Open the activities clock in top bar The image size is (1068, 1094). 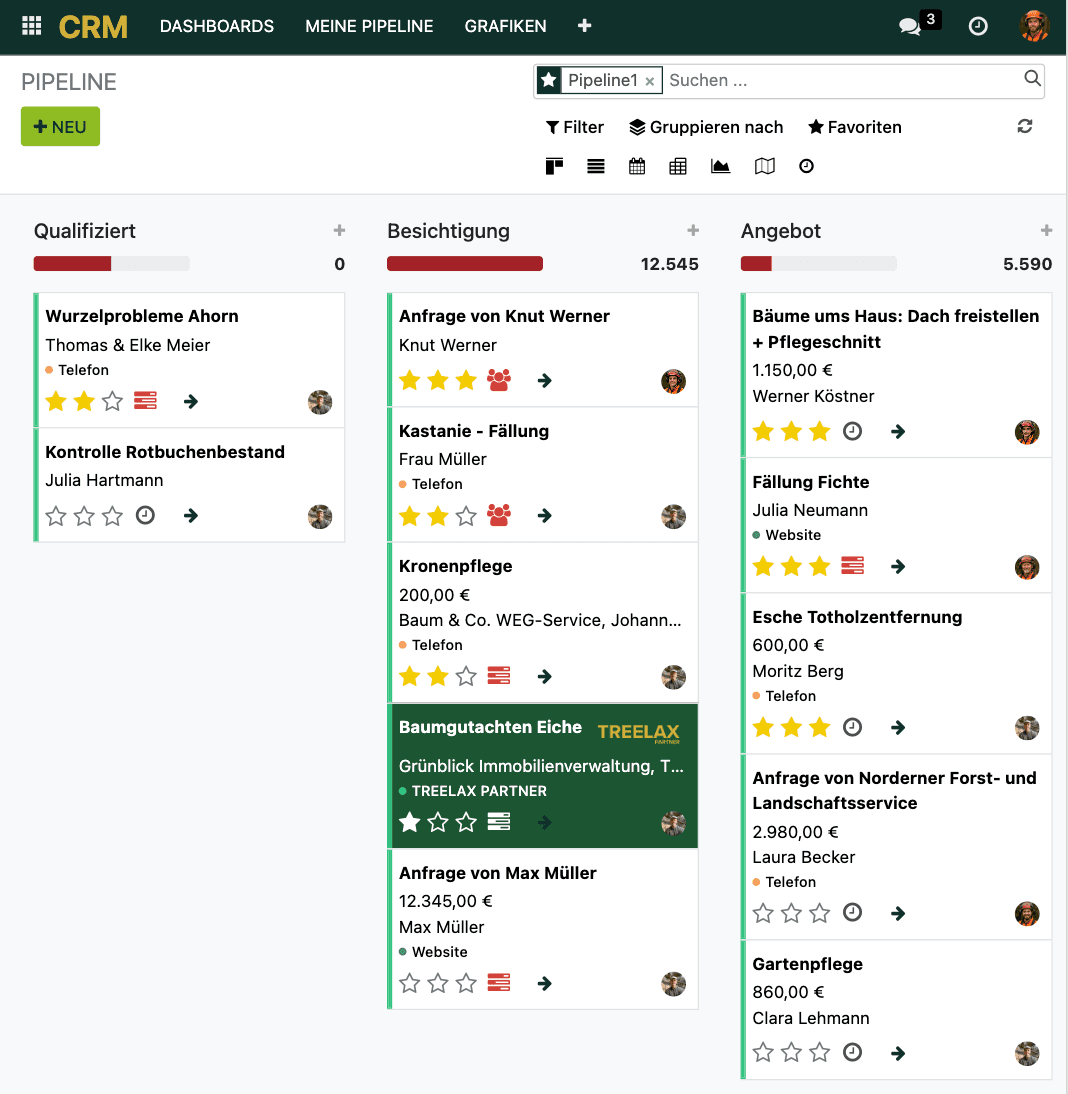click(x=978, y=27)
